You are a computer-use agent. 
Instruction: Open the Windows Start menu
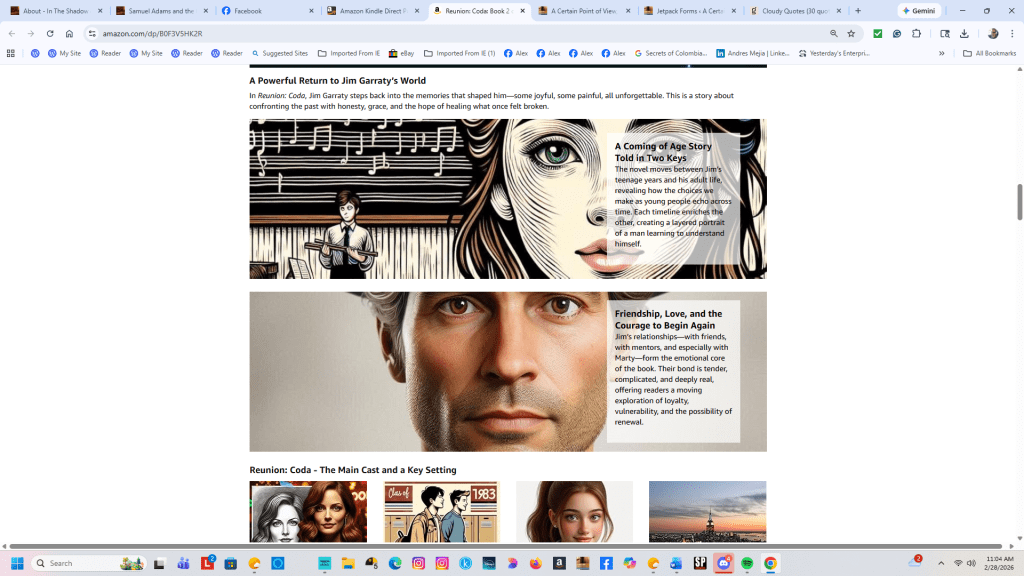tap(17, 563)
